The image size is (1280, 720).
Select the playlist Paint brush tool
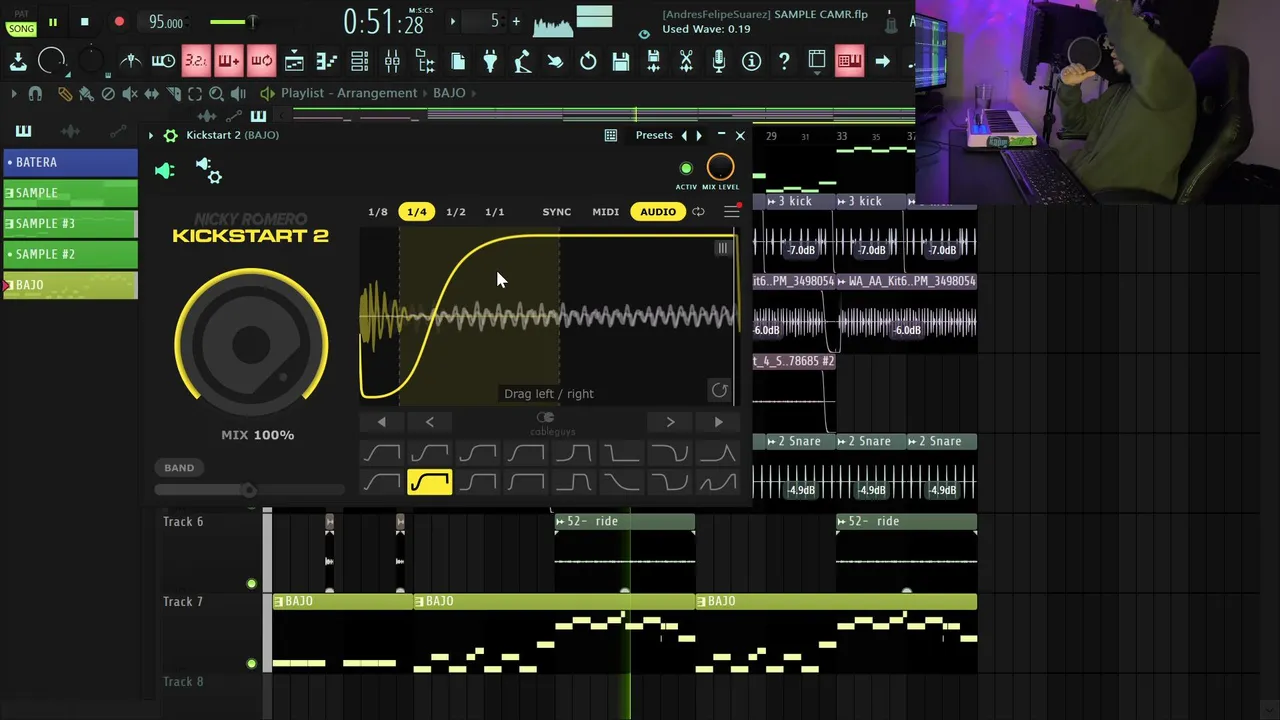pos(86,93)
